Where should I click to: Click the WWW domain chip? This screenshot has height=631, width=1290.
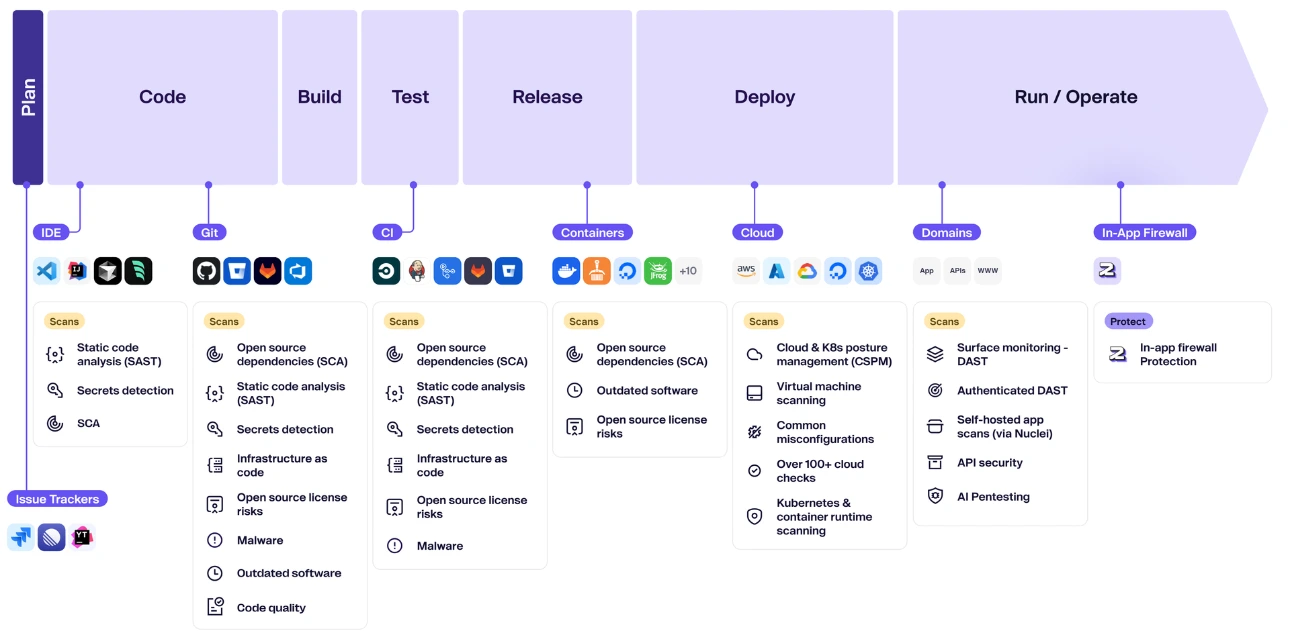click(x=987, y=271)
